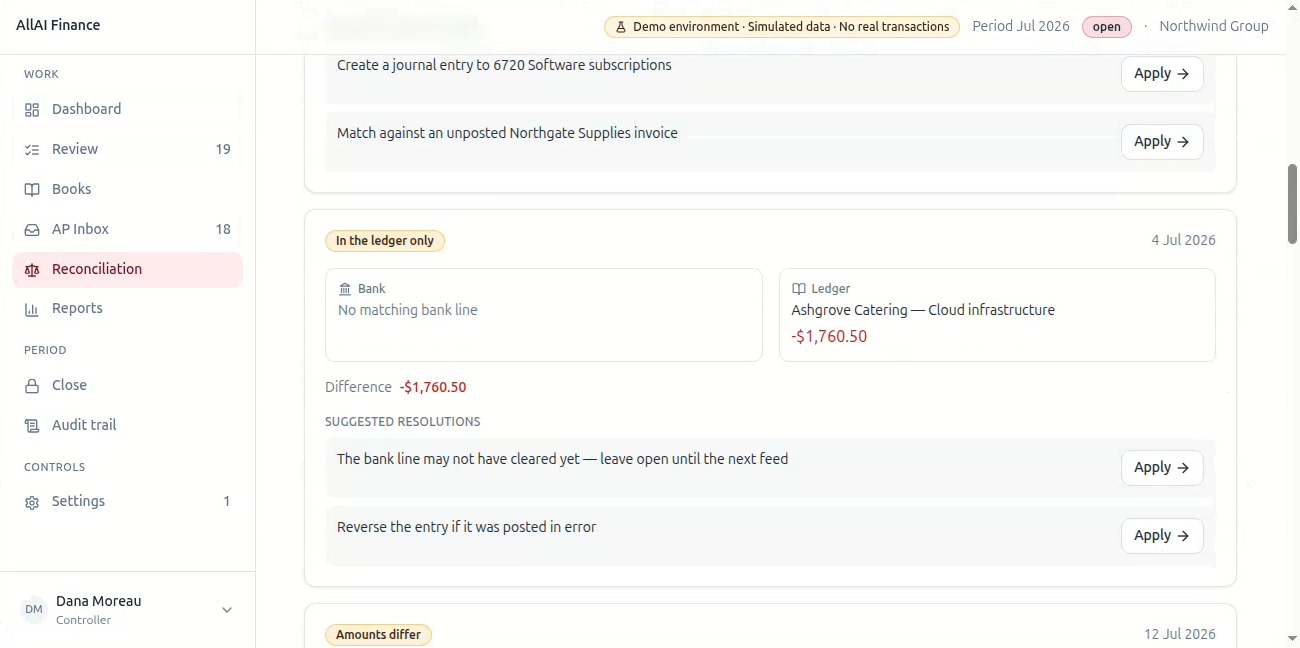This screenshot has width=1300, height=648.
Task: Click the Books open-book icon
Action: 32,190
